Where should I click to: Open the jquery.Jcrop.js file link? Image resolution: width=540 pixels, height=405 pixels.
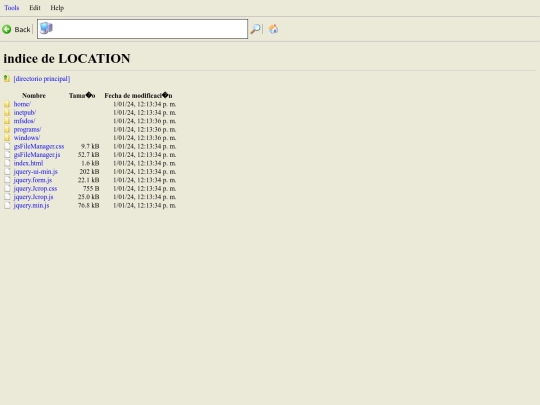point(33,197)
